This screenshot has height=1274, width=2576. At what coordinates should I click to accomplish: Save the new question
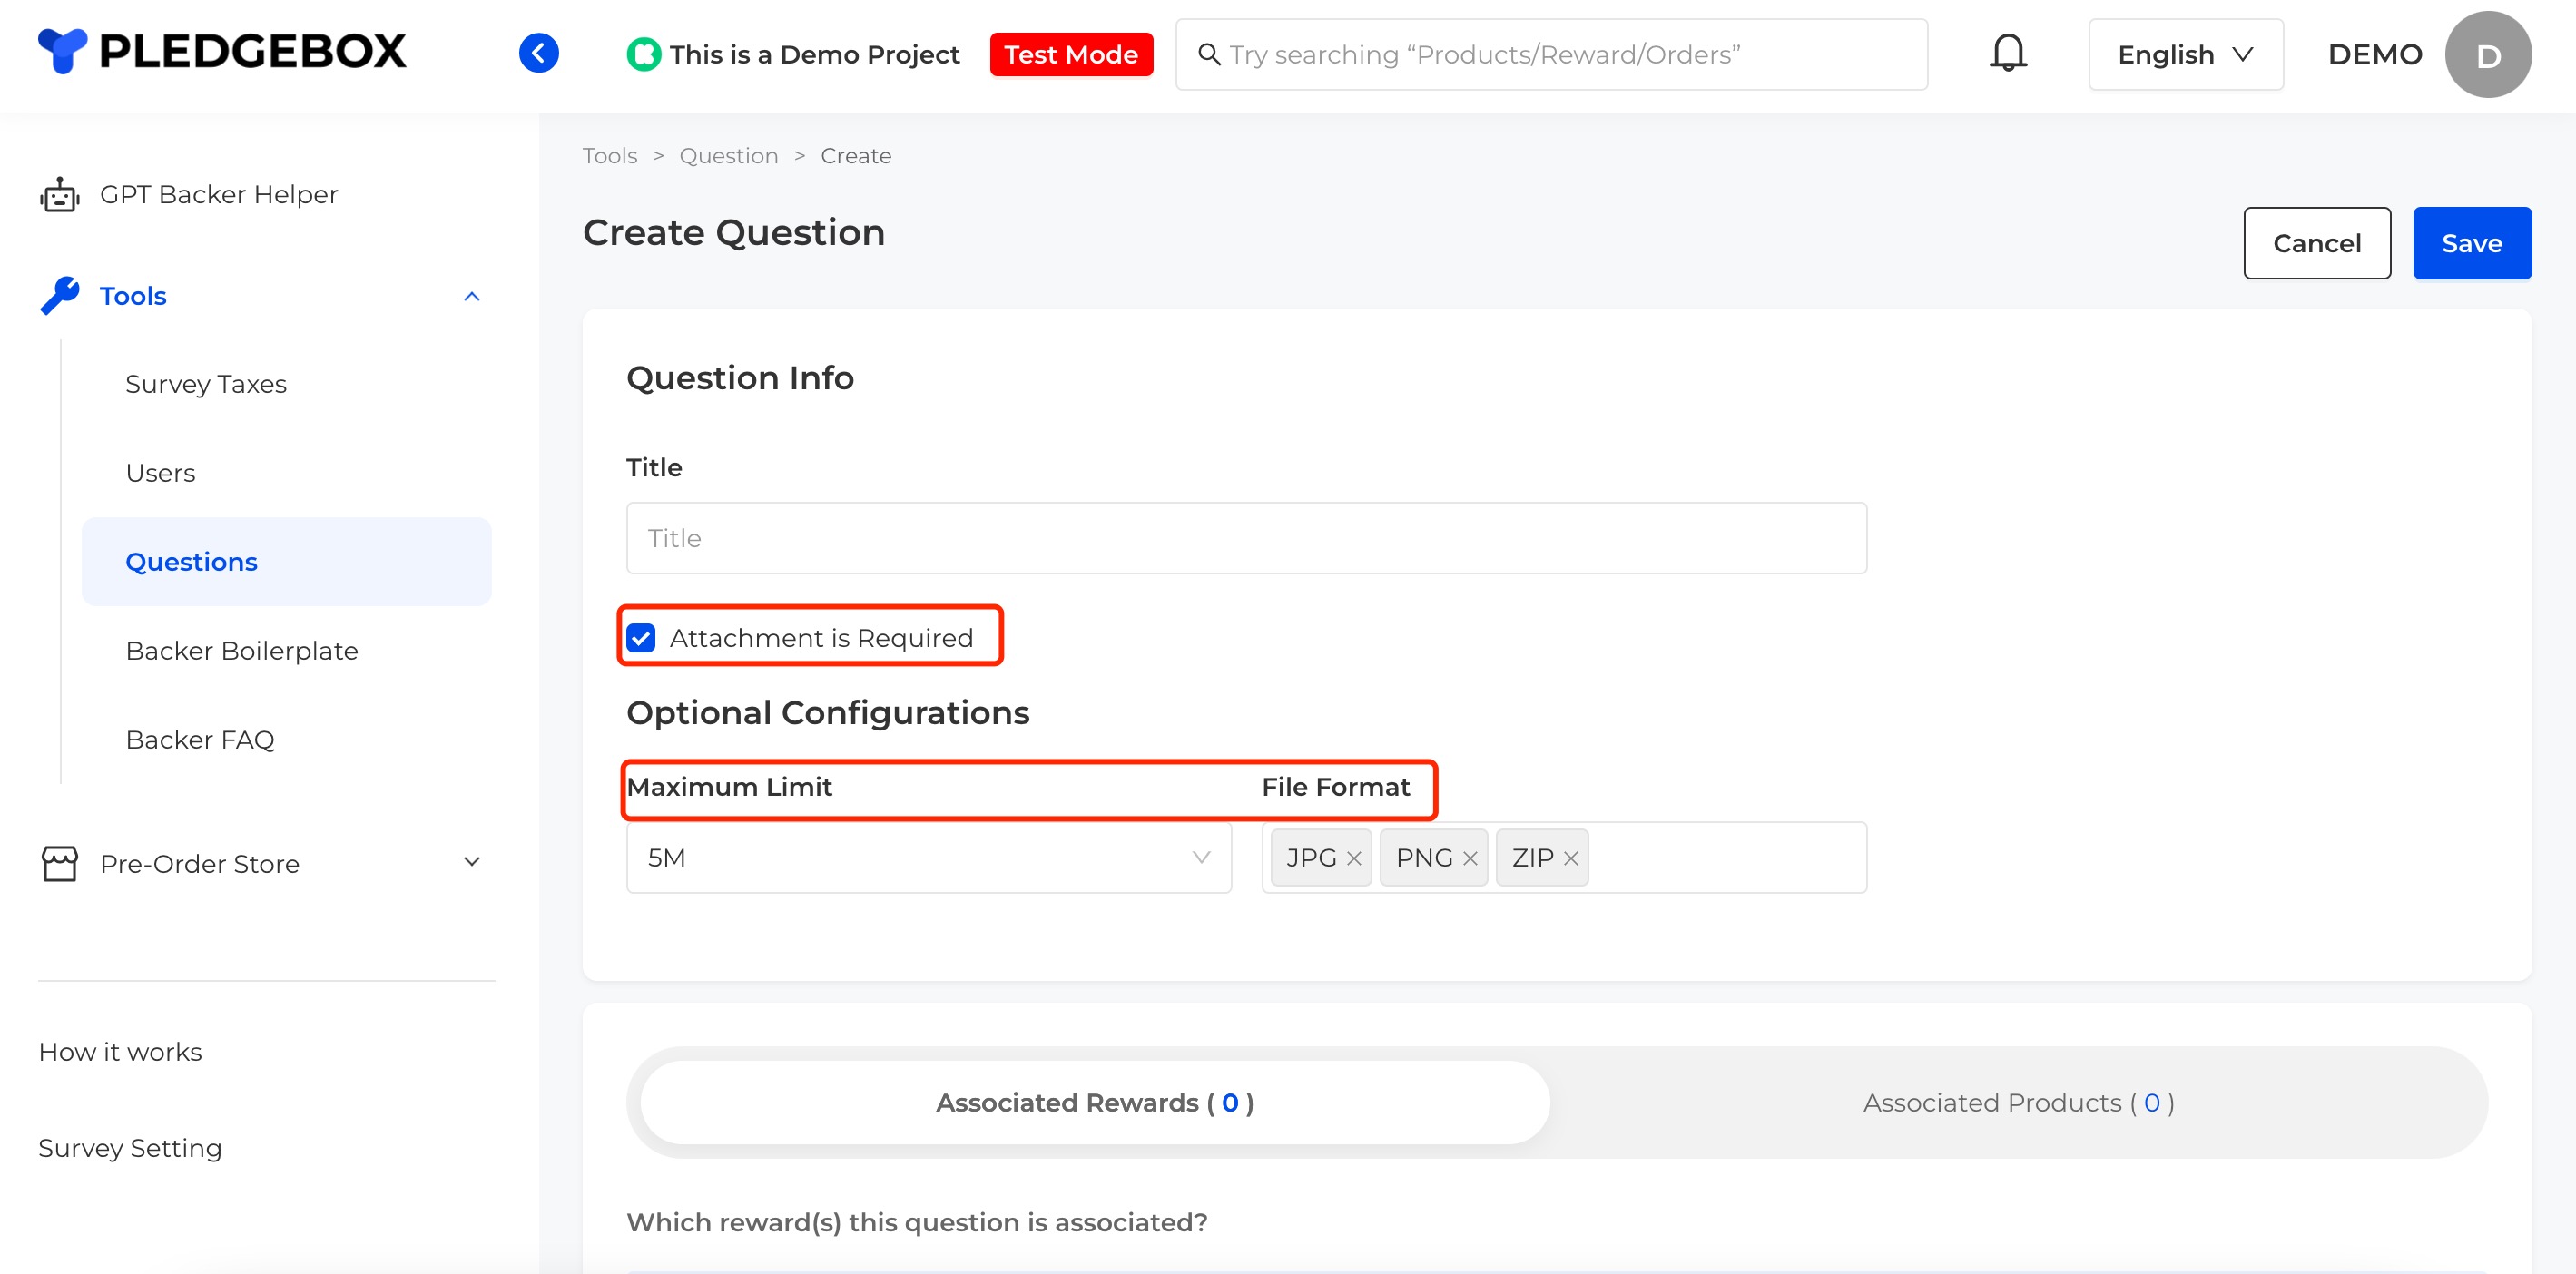pos(2471,243)
